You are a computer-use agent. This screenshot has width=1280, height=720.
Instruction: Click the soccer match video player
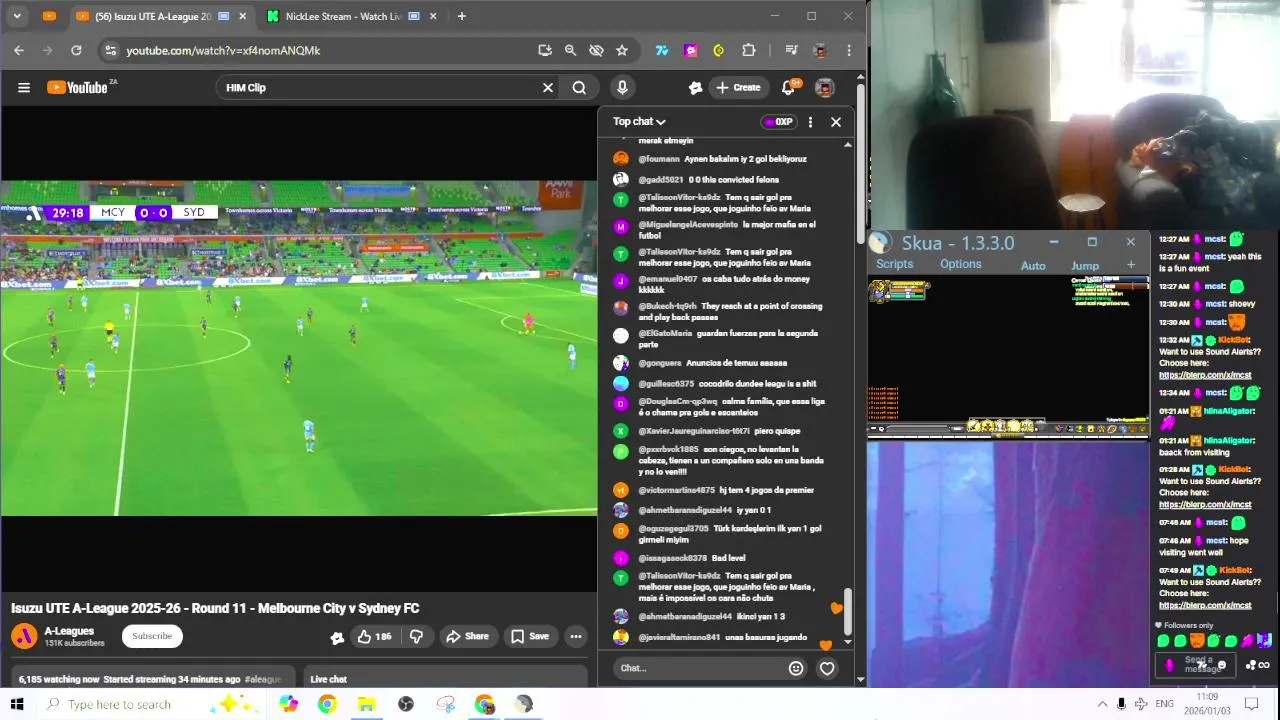(298, 348)
